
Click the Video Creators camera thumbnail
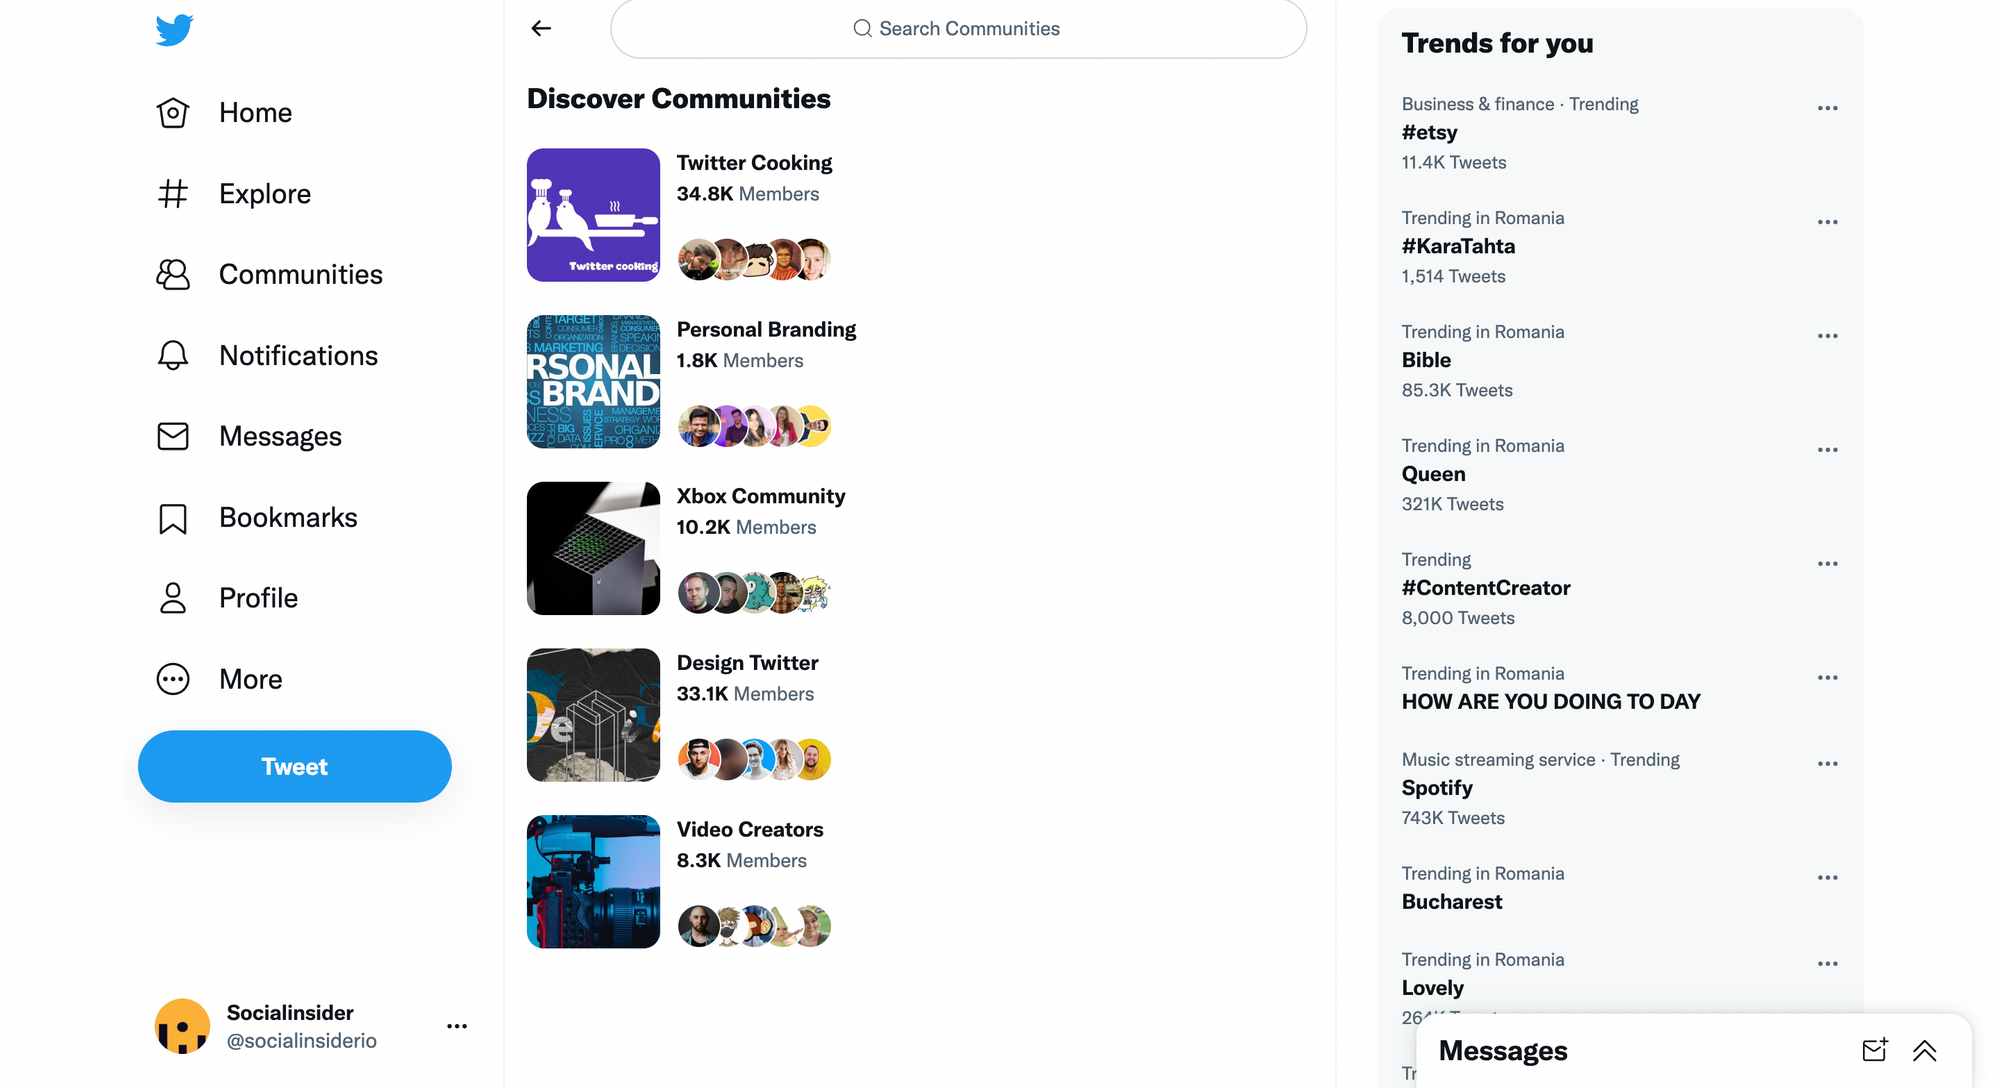593,882
